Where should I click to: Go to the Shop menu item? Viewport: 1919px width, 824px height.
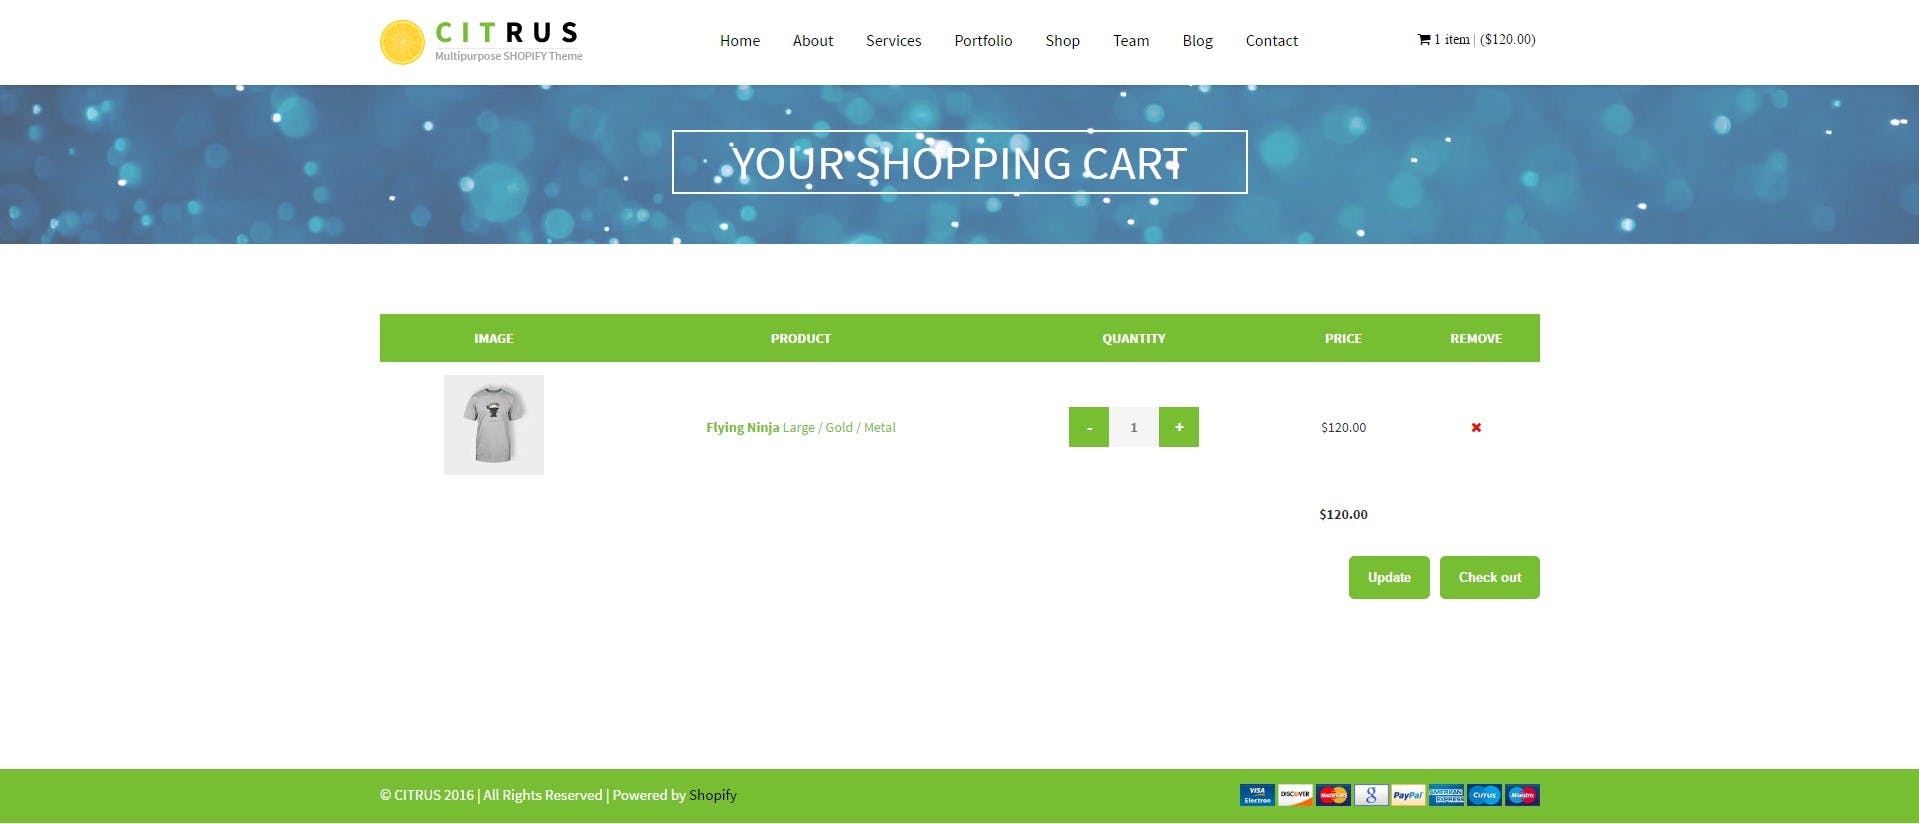tap(1063, 41)
